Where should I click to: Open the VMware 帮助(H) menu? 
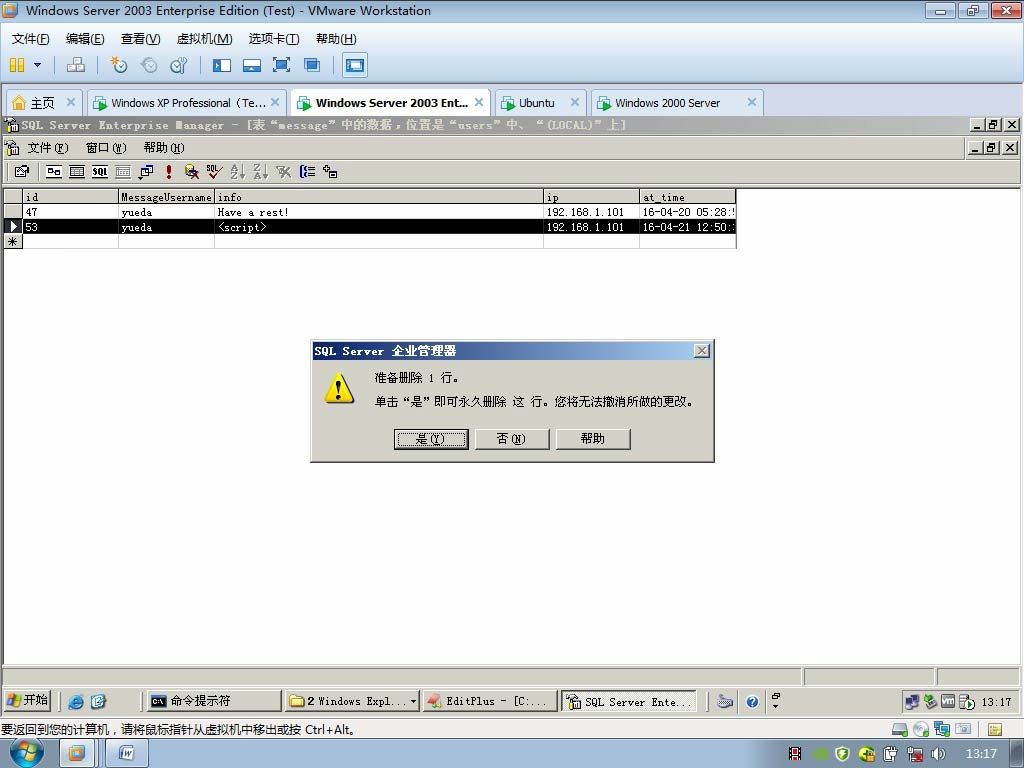click(336, 39)
